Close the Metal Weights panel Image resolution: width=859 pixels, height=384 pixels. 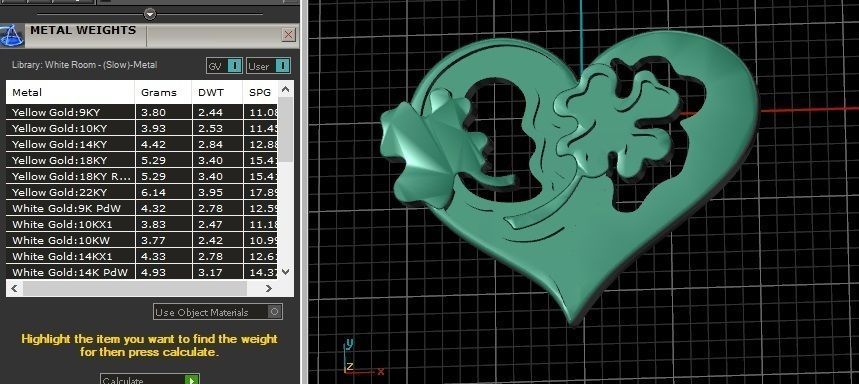289,35
